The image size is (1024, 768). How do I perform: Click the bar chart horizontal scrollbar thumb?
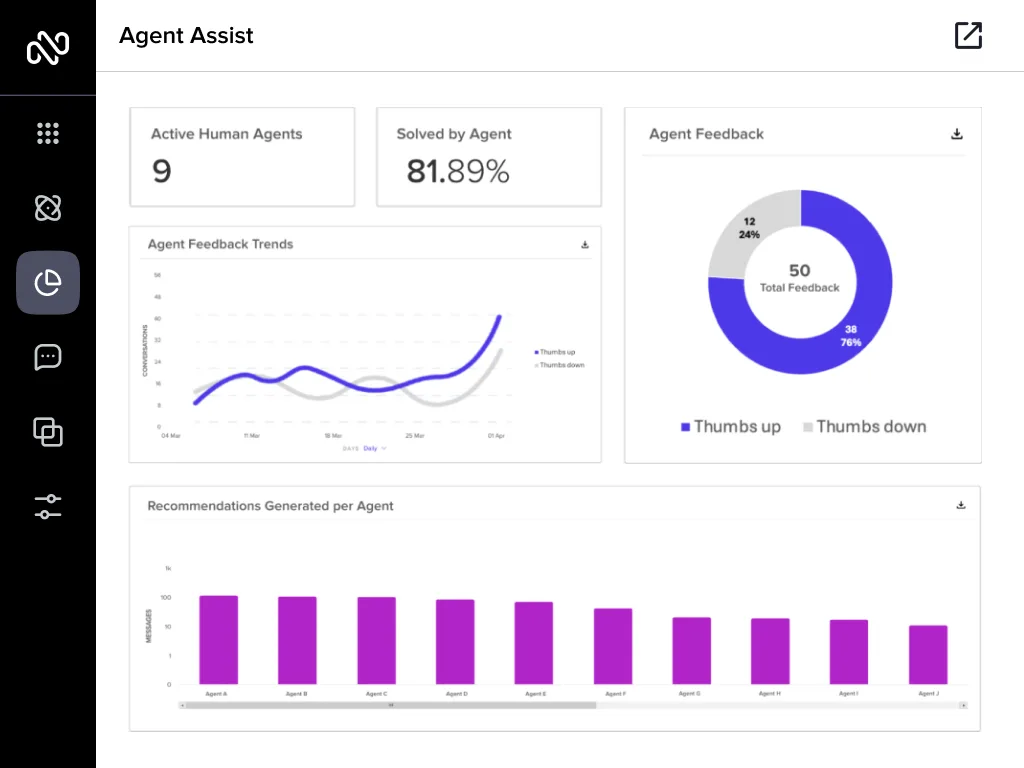pyautogui.click(x=390, y=705)
